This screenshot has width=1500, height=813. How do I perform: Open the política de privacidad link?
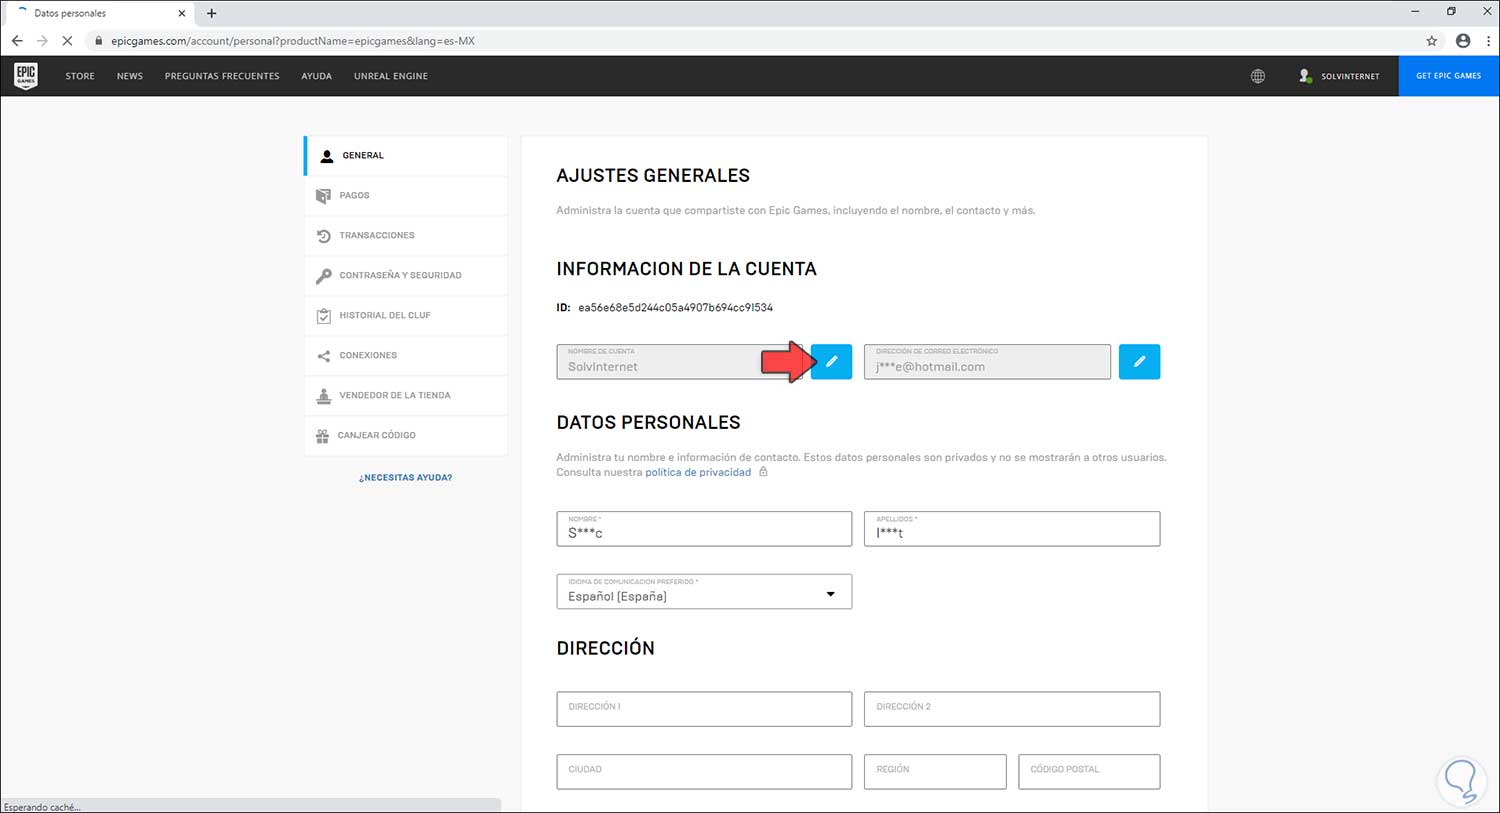pos(698,472)
